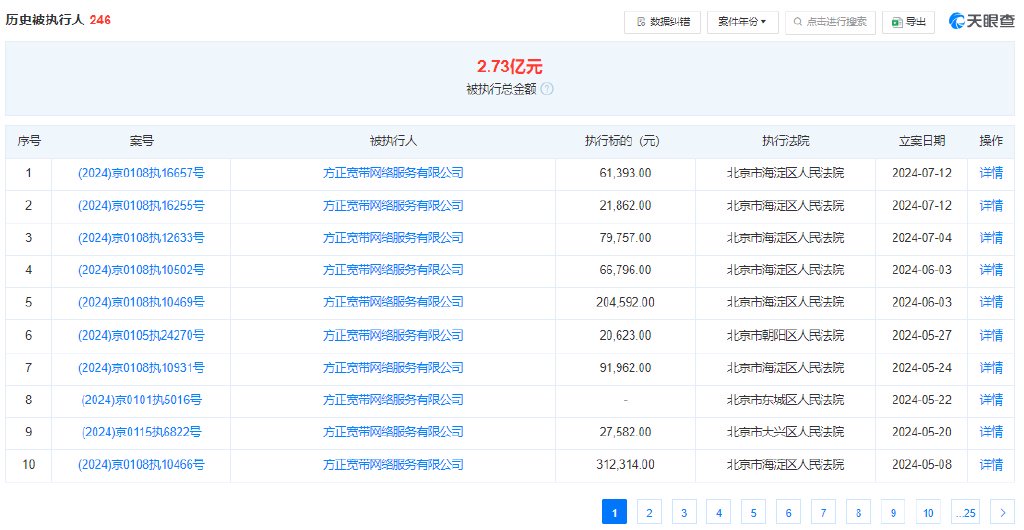Screen dimensions: 1024x530
Task: Go to page 6
Action: [788, 512]
